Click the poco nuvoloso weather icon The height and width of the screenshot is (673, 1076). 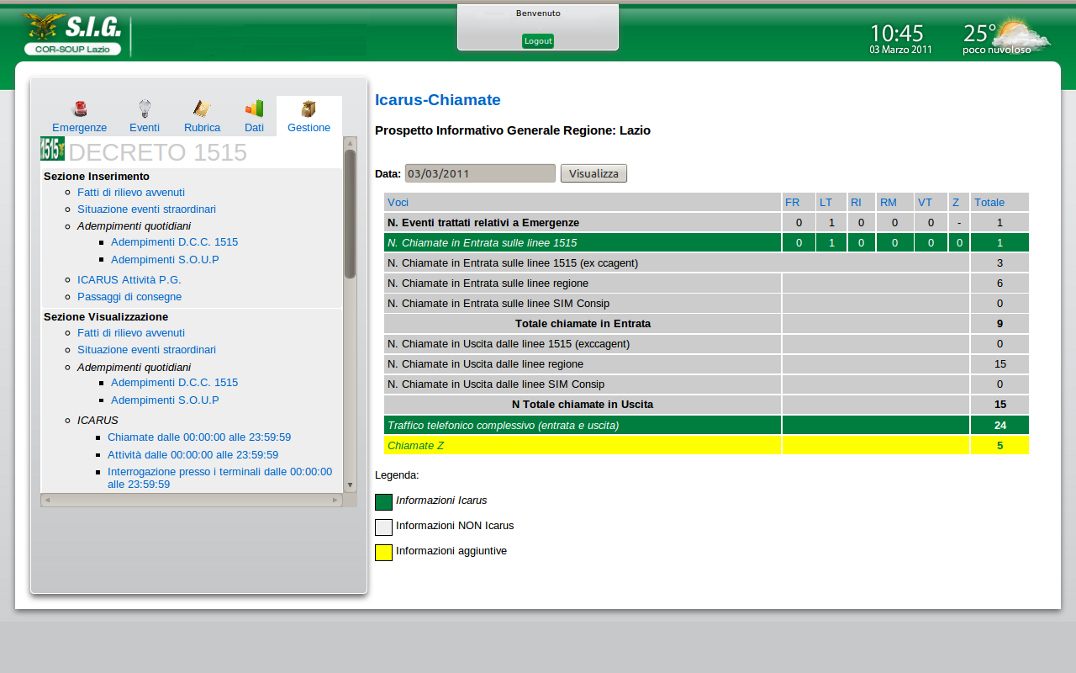(x=1022, y=34)
